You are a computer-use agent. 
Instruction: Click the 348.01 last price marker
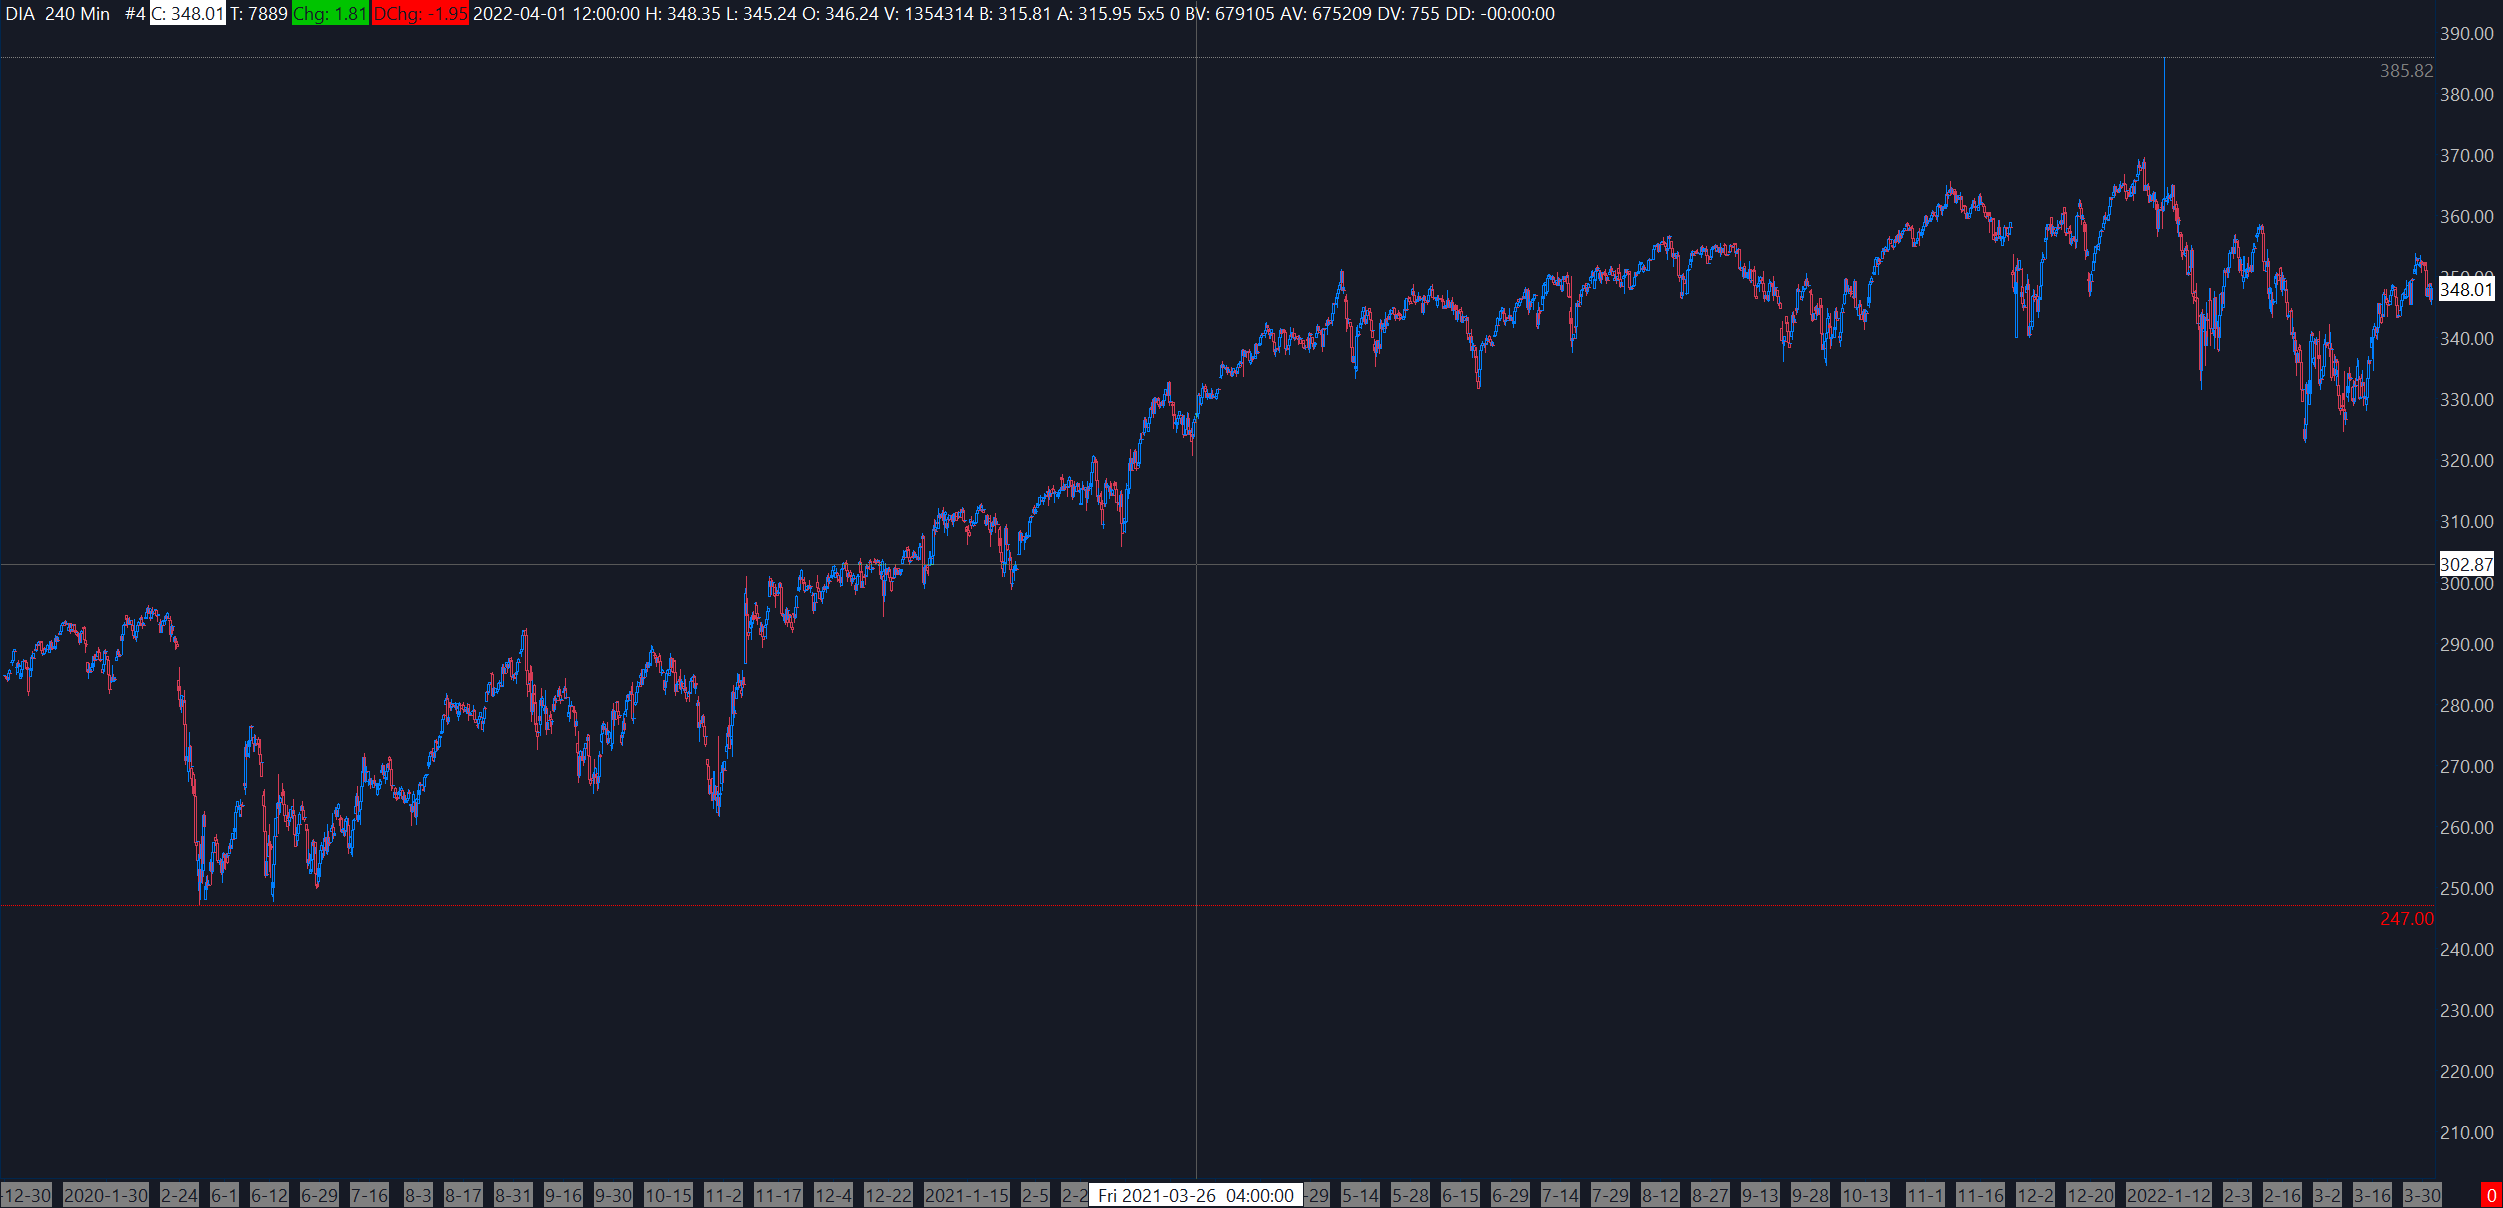pyautogui.click(x=2466, y=290)
